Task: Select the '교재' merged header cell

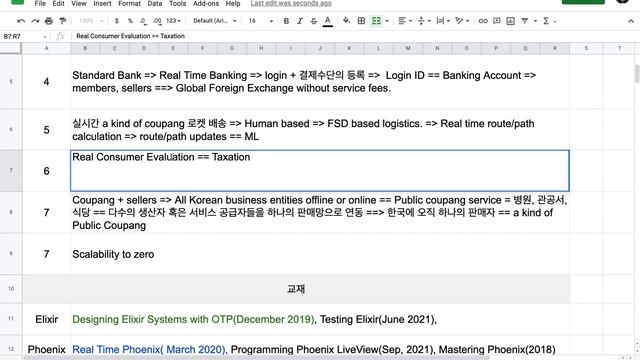Action: tap(296, 289)
